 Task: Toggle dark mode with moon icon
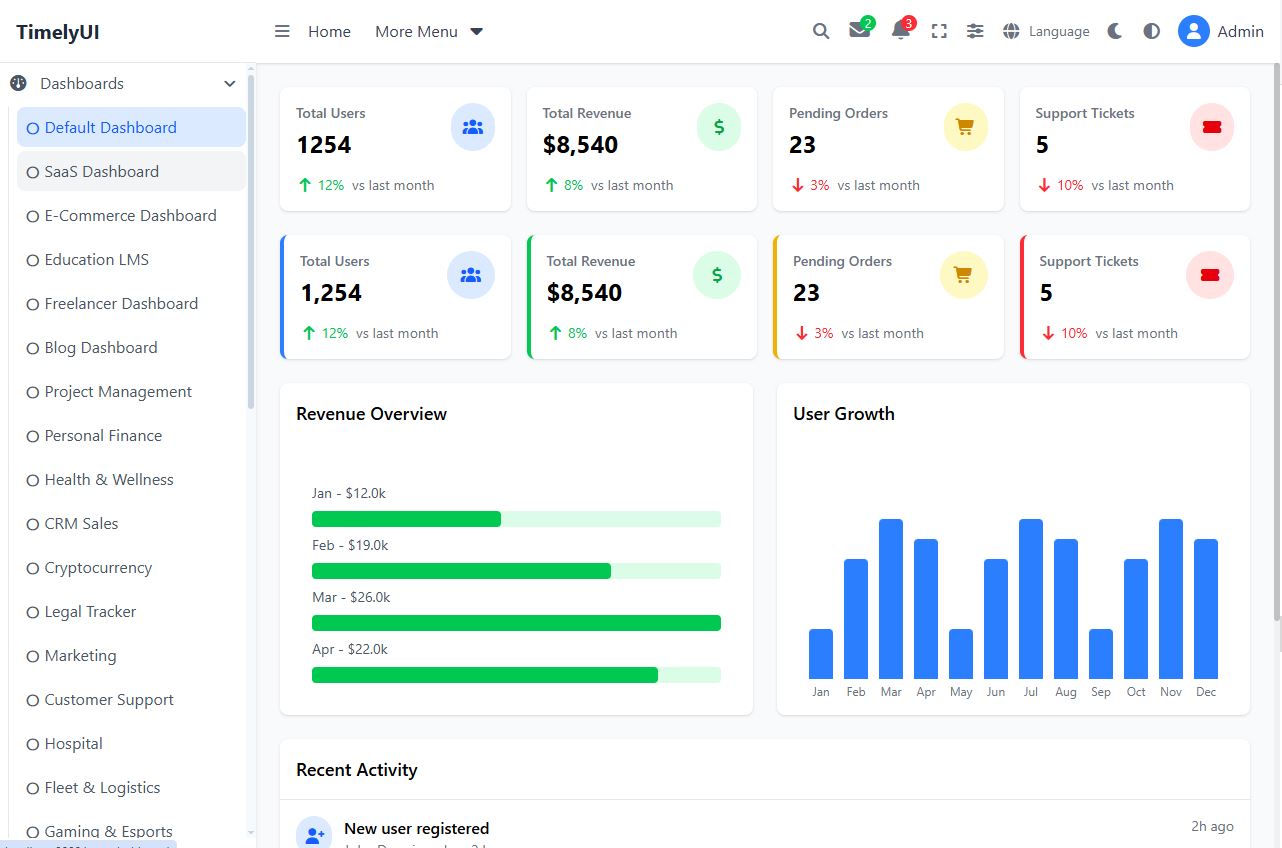point(1115,32)
